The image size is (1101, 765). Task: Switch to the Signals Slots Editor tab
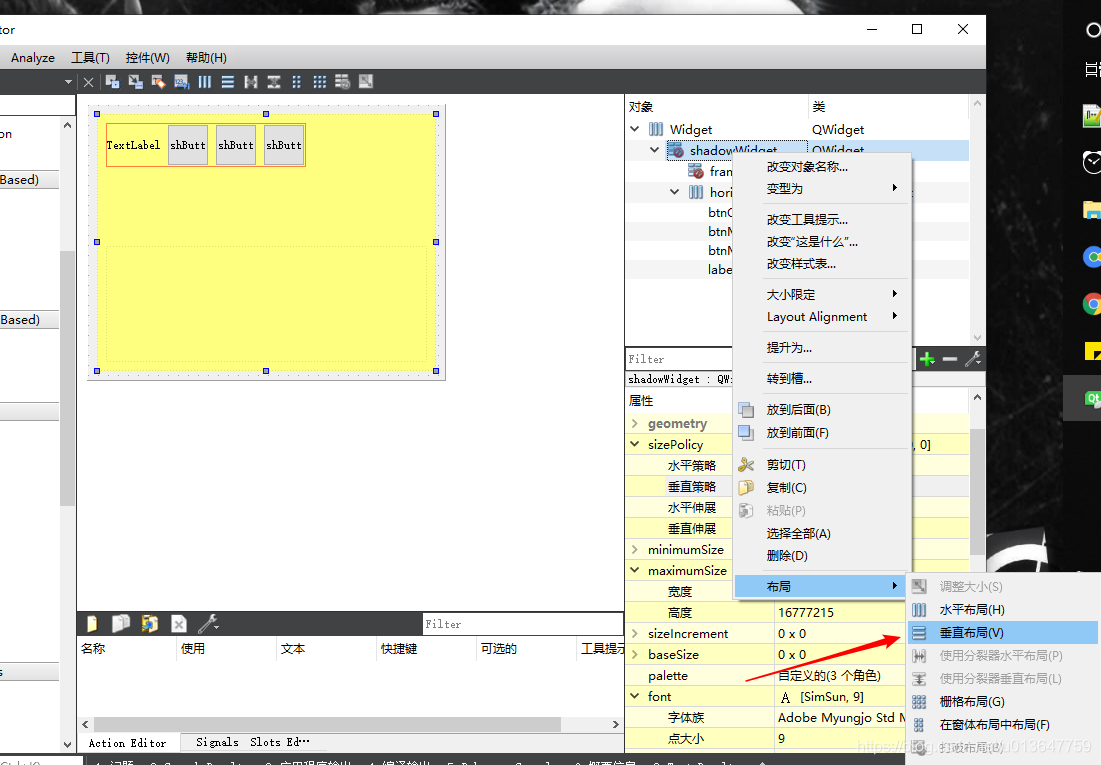click(252, 743)
